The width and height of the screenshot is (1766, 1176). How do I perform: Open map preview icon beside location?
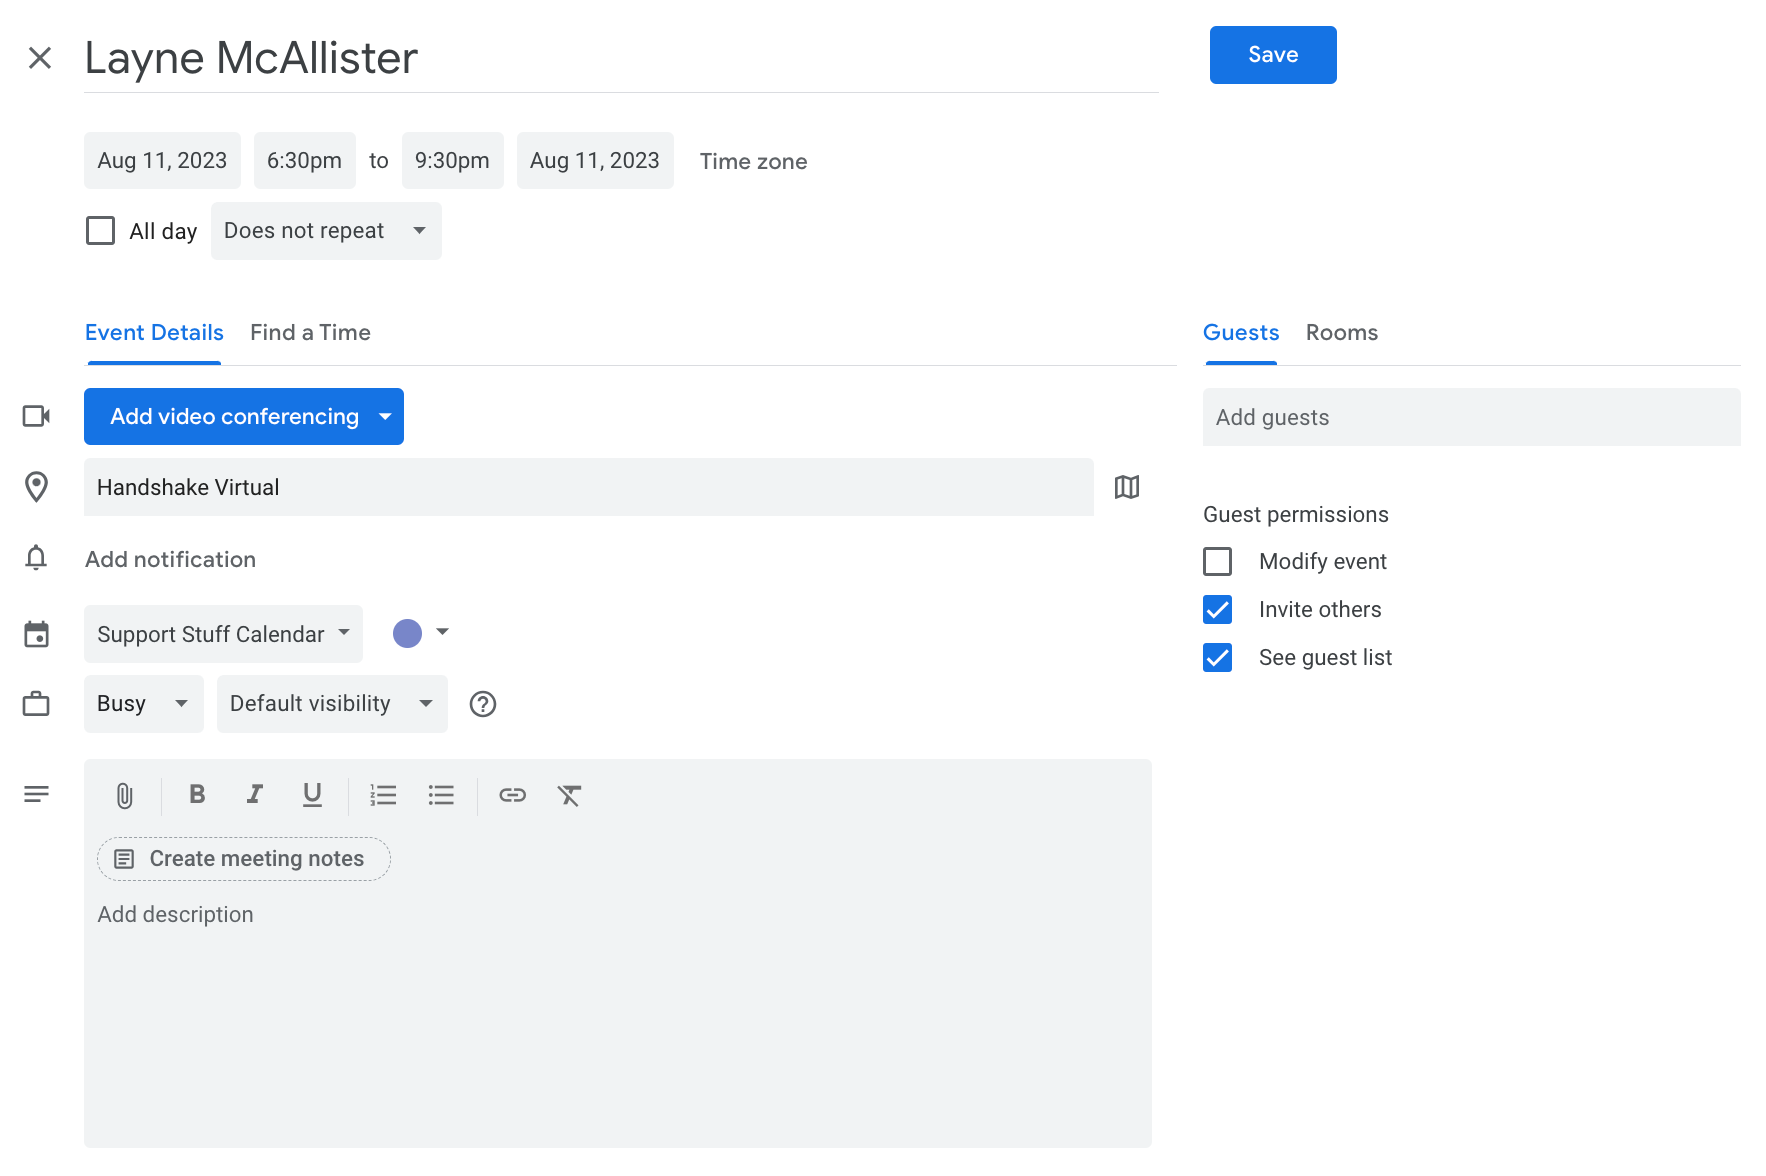pyautogui.click(x=1127, y=487)
